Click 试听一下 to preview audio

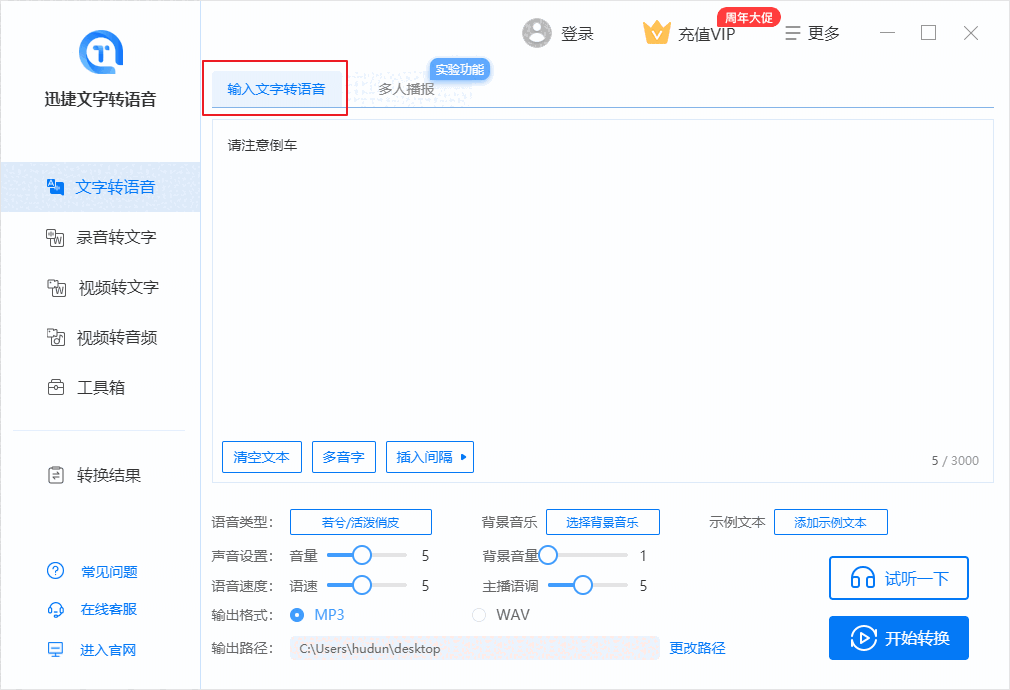click(898, 578)
